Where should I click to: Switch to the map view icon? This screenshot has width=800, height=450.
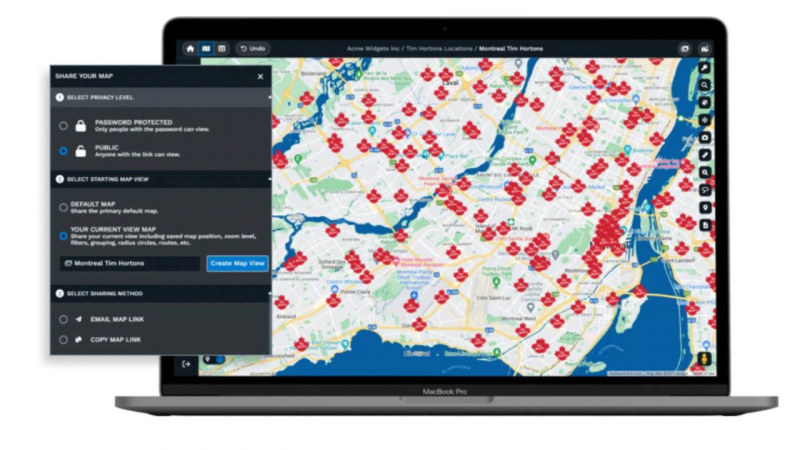pos(206,48)
